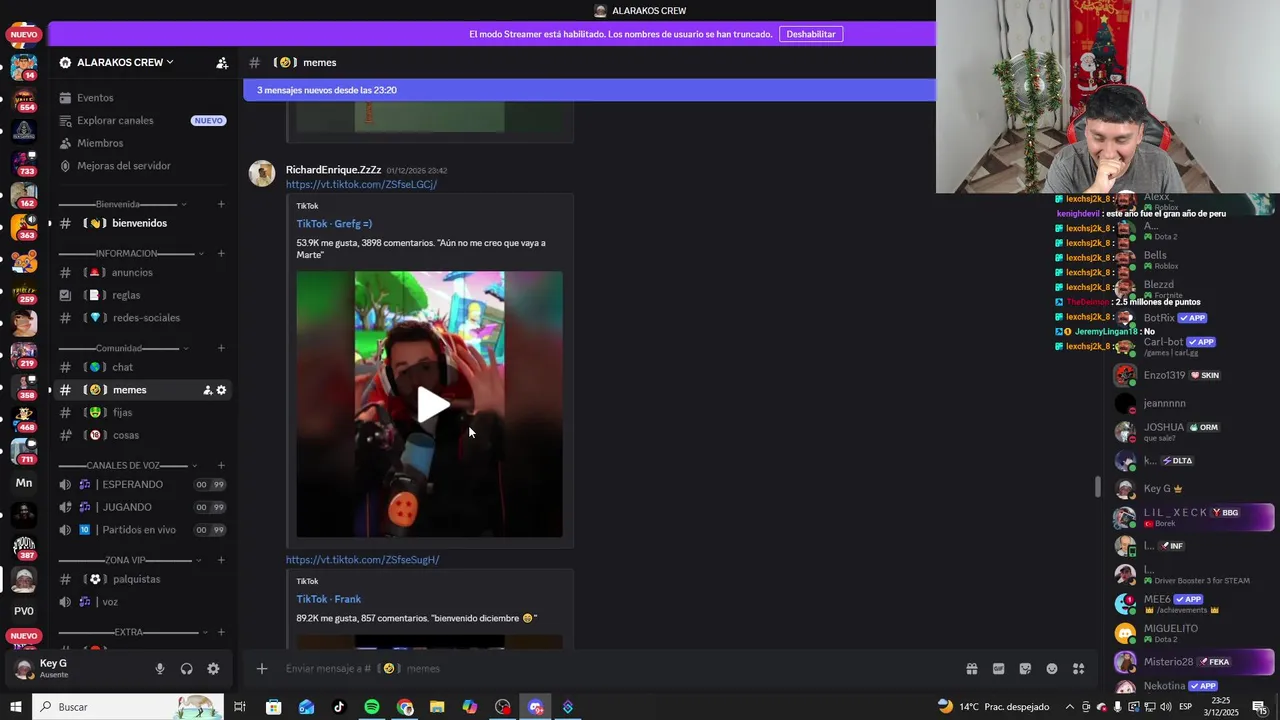Click the Discord taskbar icon
This screenshot has width=1280, height=720.
point(536,707)
